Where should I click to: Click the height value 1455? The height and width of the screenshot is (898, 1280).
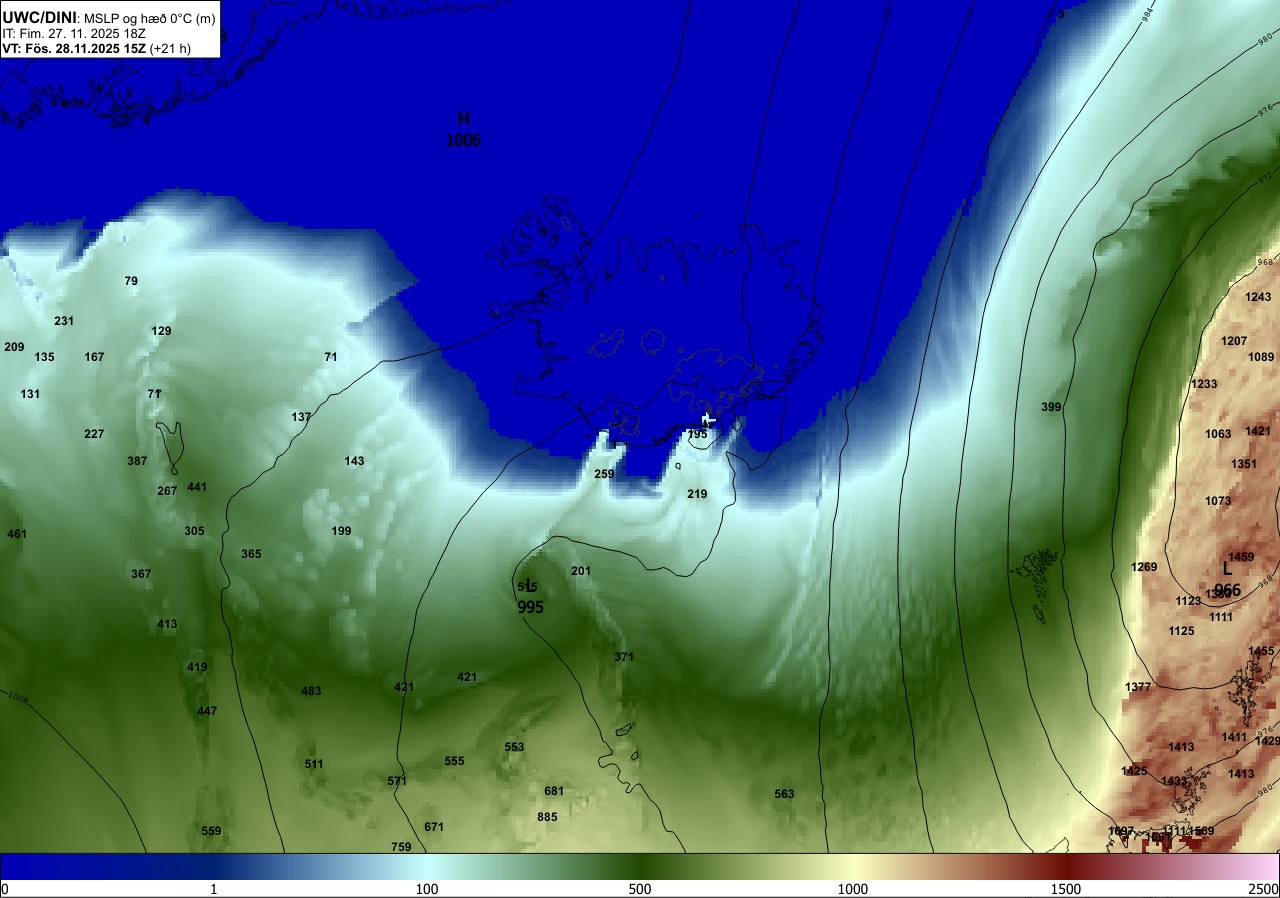coord(1261,651)
